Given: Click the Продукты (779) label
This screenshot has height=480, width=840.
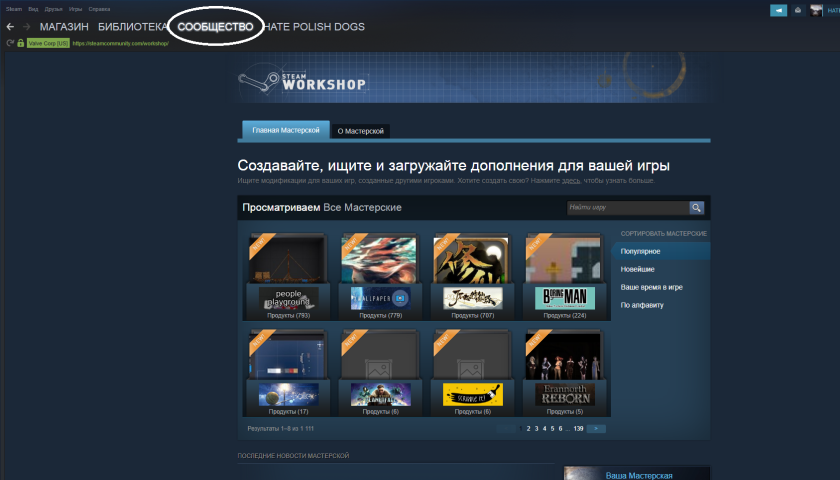Looking at the screenshot, I should tap(380, 316).
